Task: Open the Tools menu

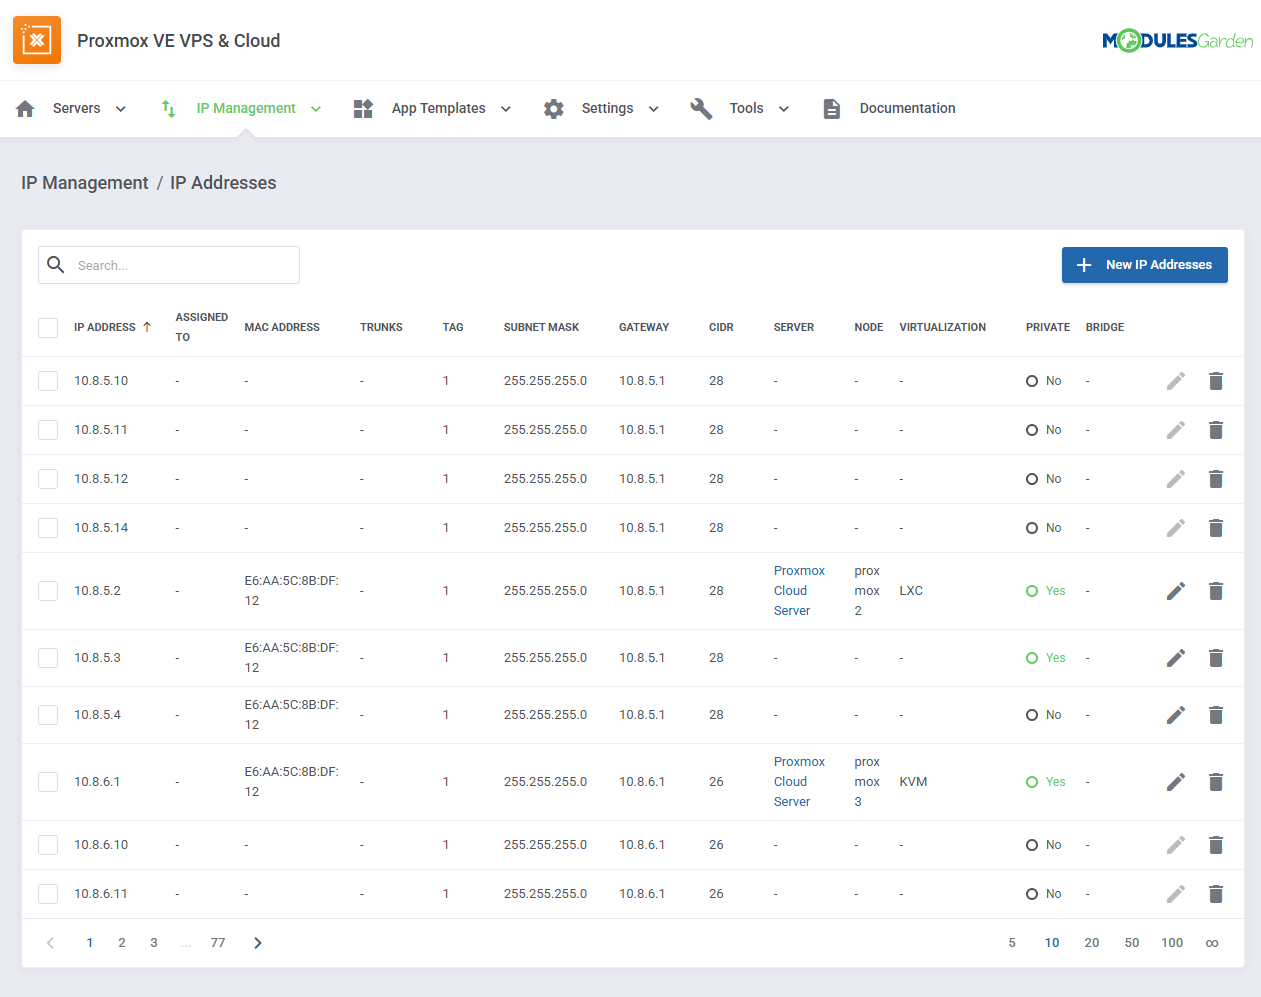Action: [x=746, y=108]
